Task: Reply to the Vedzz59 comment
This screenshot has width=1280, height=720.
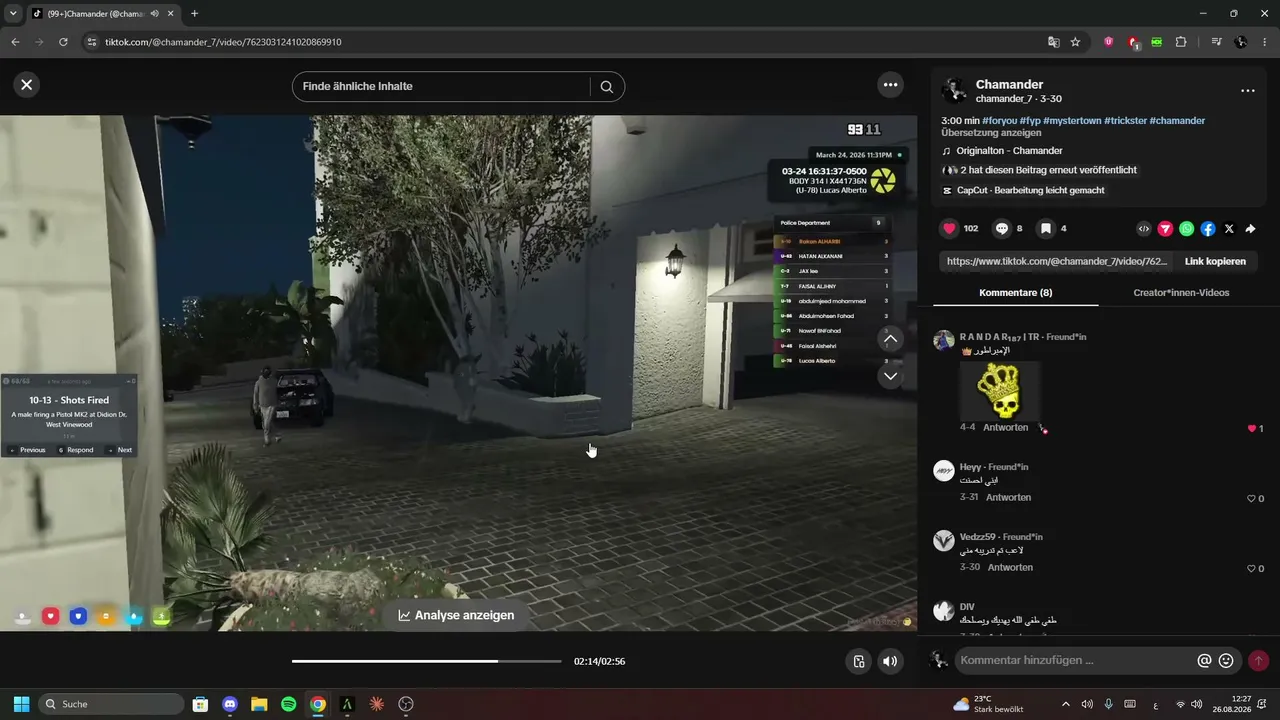Action: 1010,567
